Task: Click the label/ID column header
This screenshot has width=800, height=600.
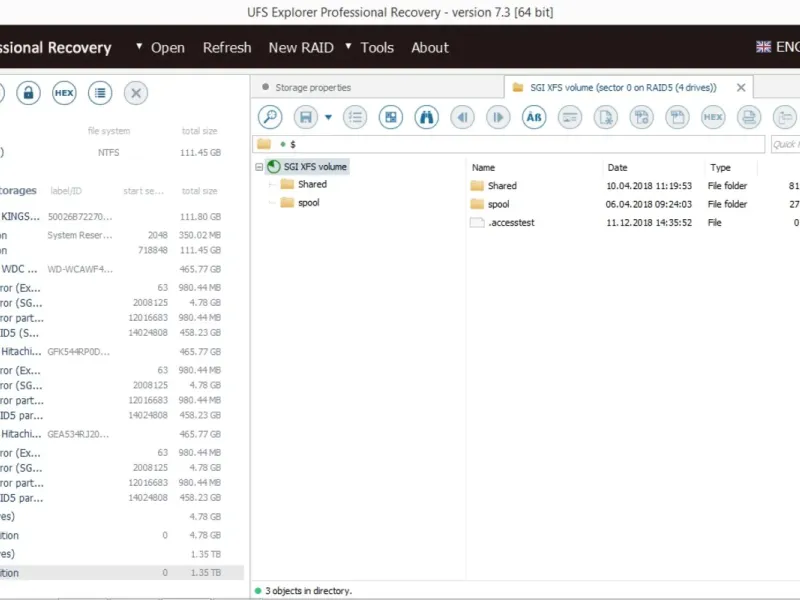Action: pos(66,191)
